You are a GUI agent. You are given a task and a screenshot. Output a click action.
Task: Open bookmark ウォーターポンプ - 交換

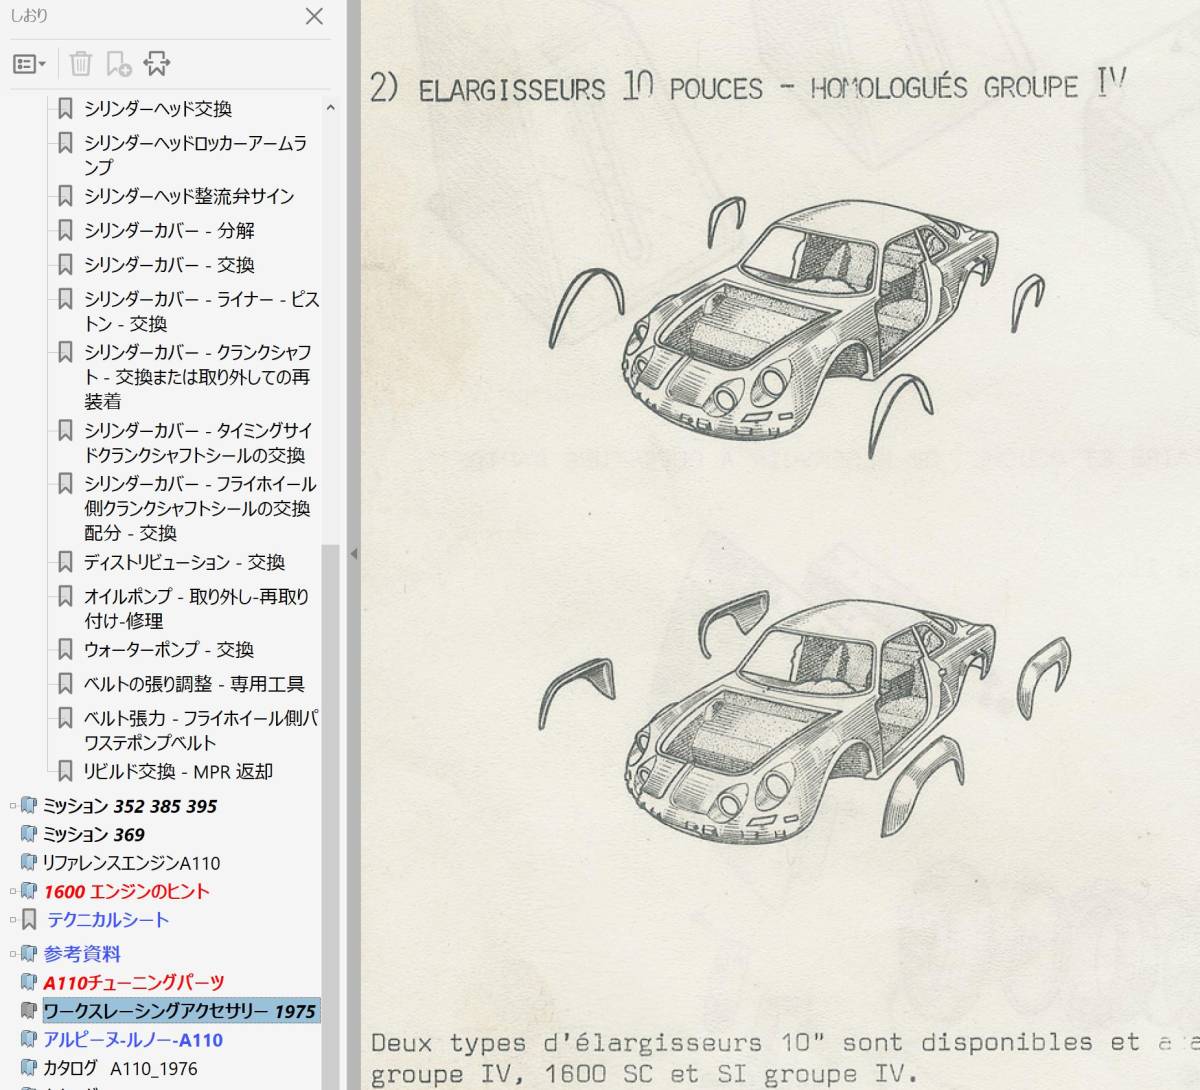click(x=169, y=650)
